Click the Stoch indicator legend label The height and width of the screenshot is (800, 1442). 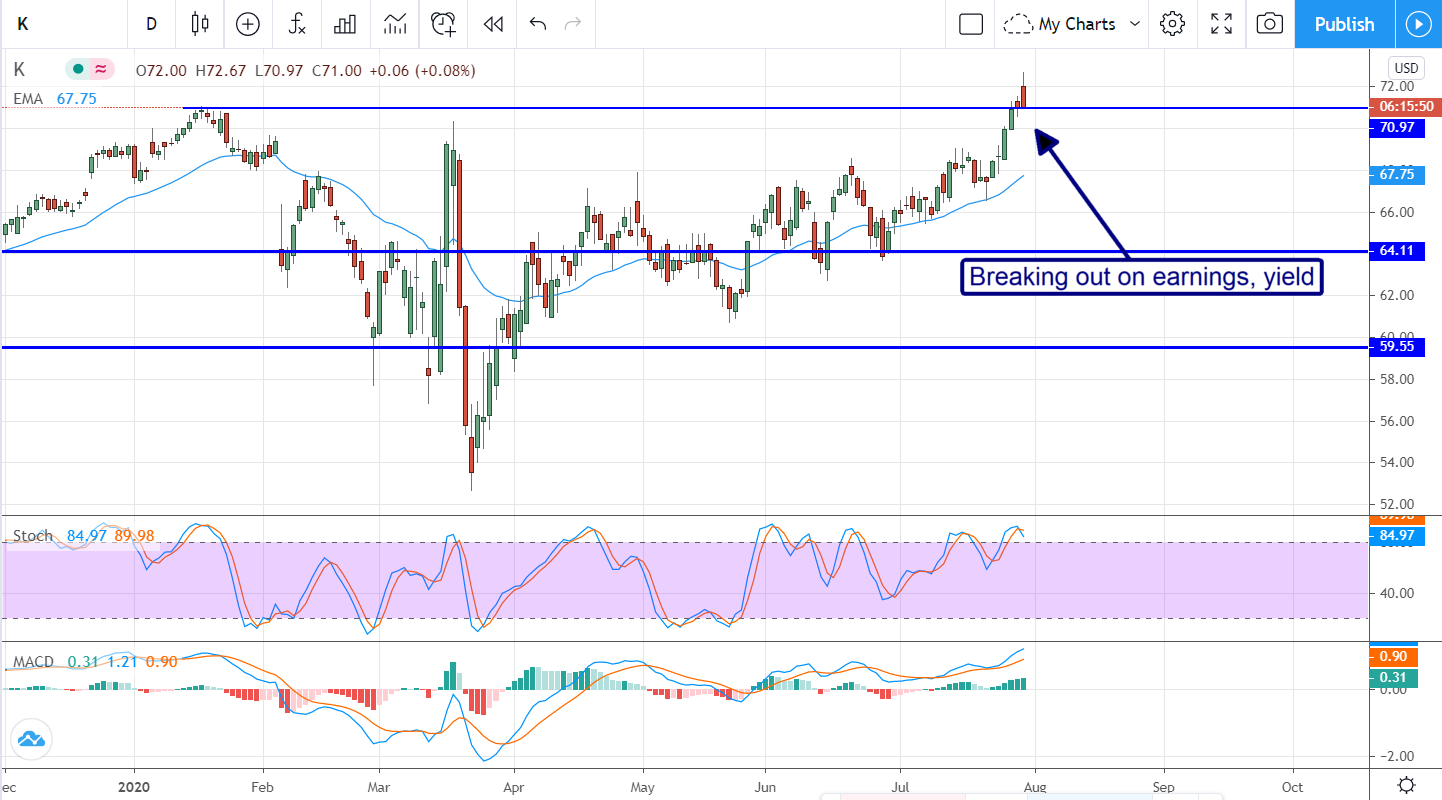[32, 536]
